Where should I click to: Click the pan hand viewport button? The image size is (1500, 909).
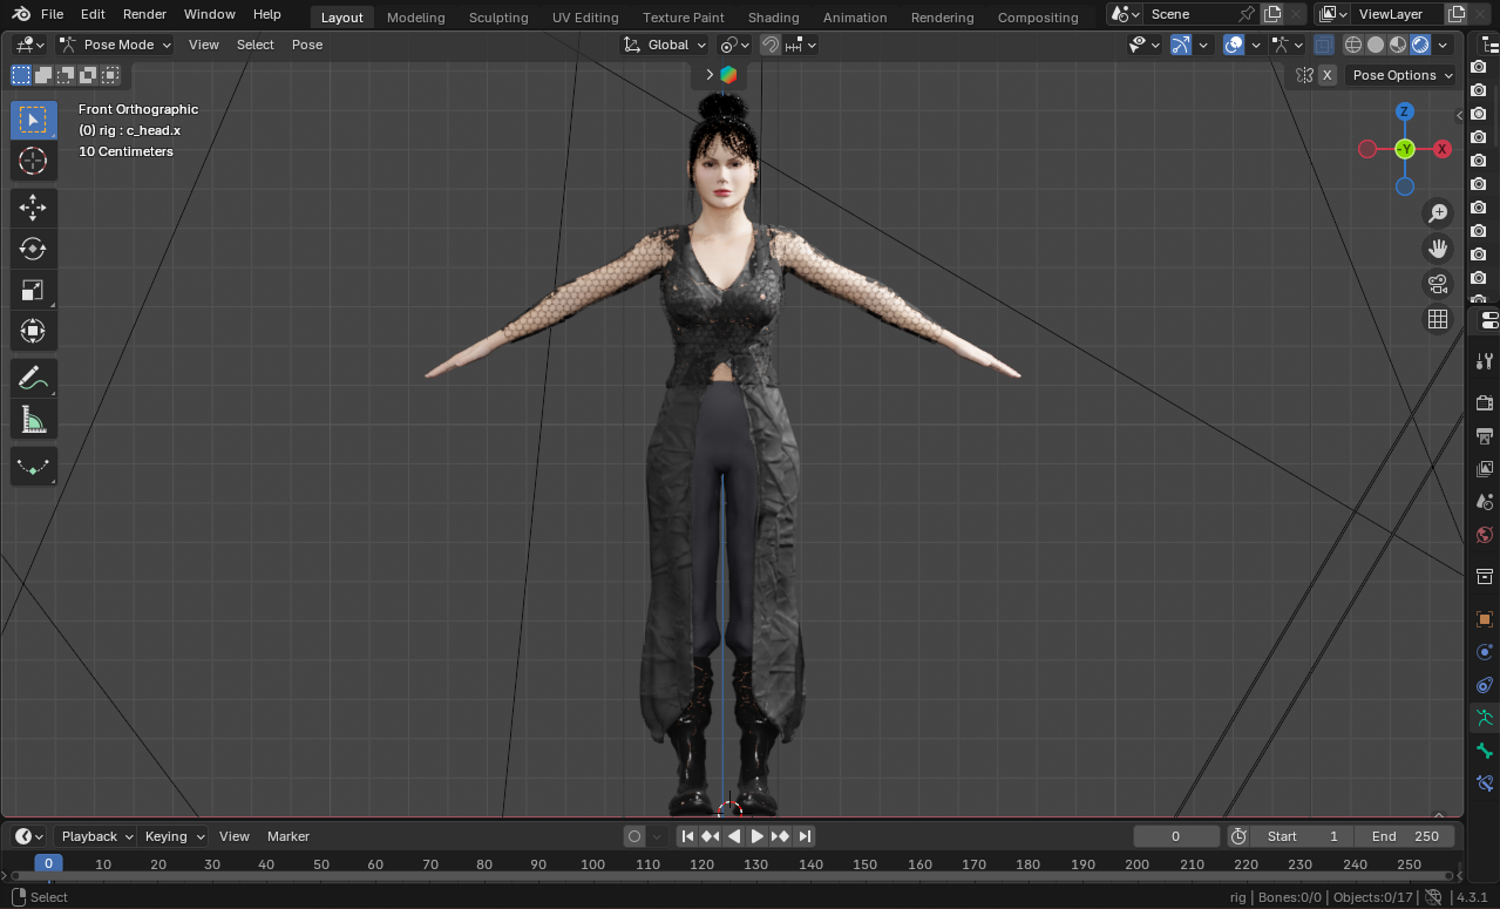[x=1438, y=248]
